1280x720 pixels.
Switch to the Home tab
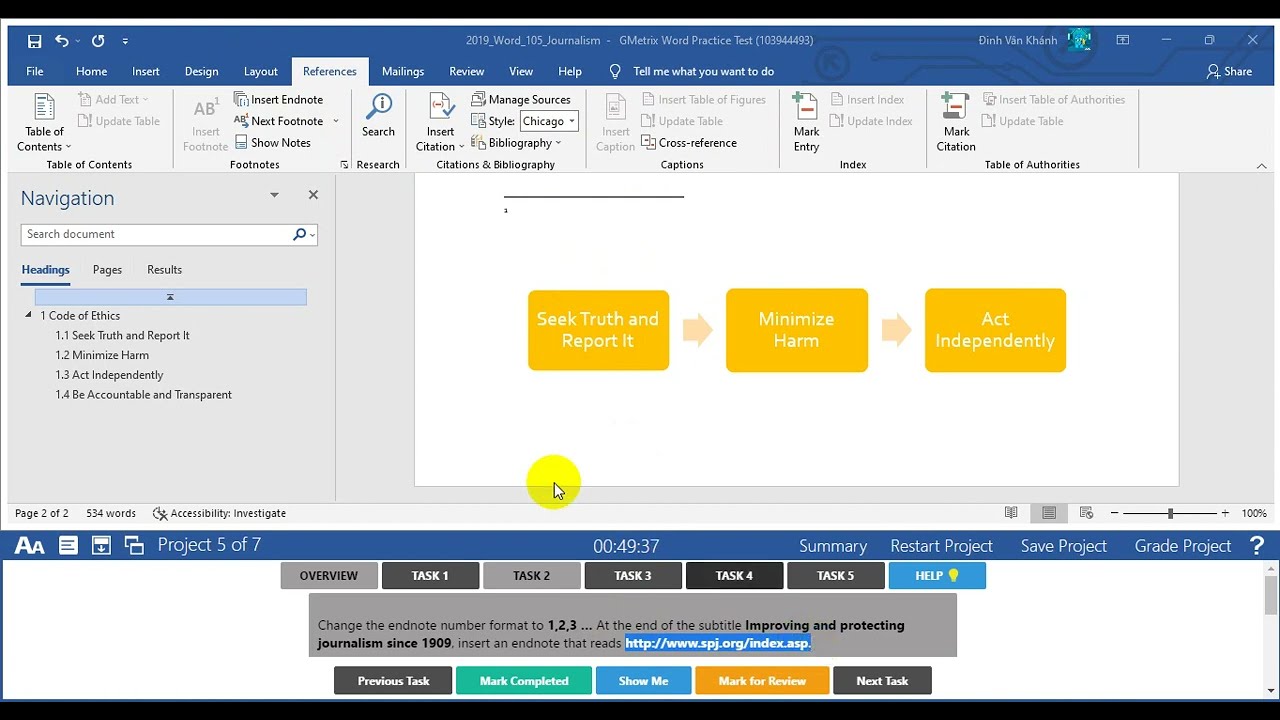91,71
